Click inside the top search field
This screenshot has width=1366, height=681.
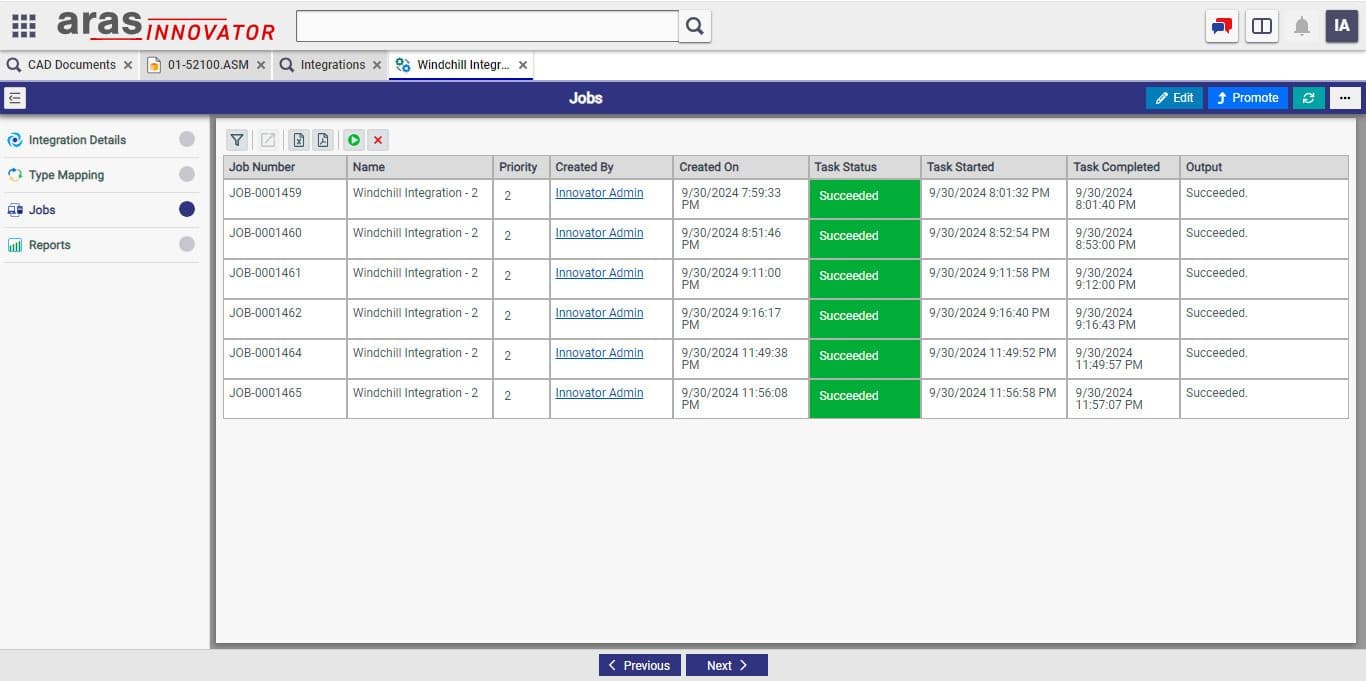[x=487, y=26]
